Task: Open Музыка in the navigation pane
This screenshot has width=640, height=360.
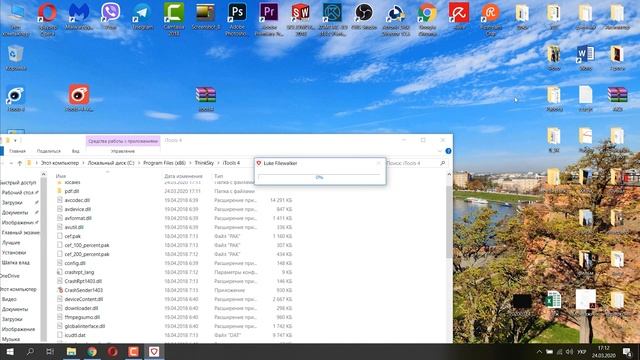Action: (11, 339)
